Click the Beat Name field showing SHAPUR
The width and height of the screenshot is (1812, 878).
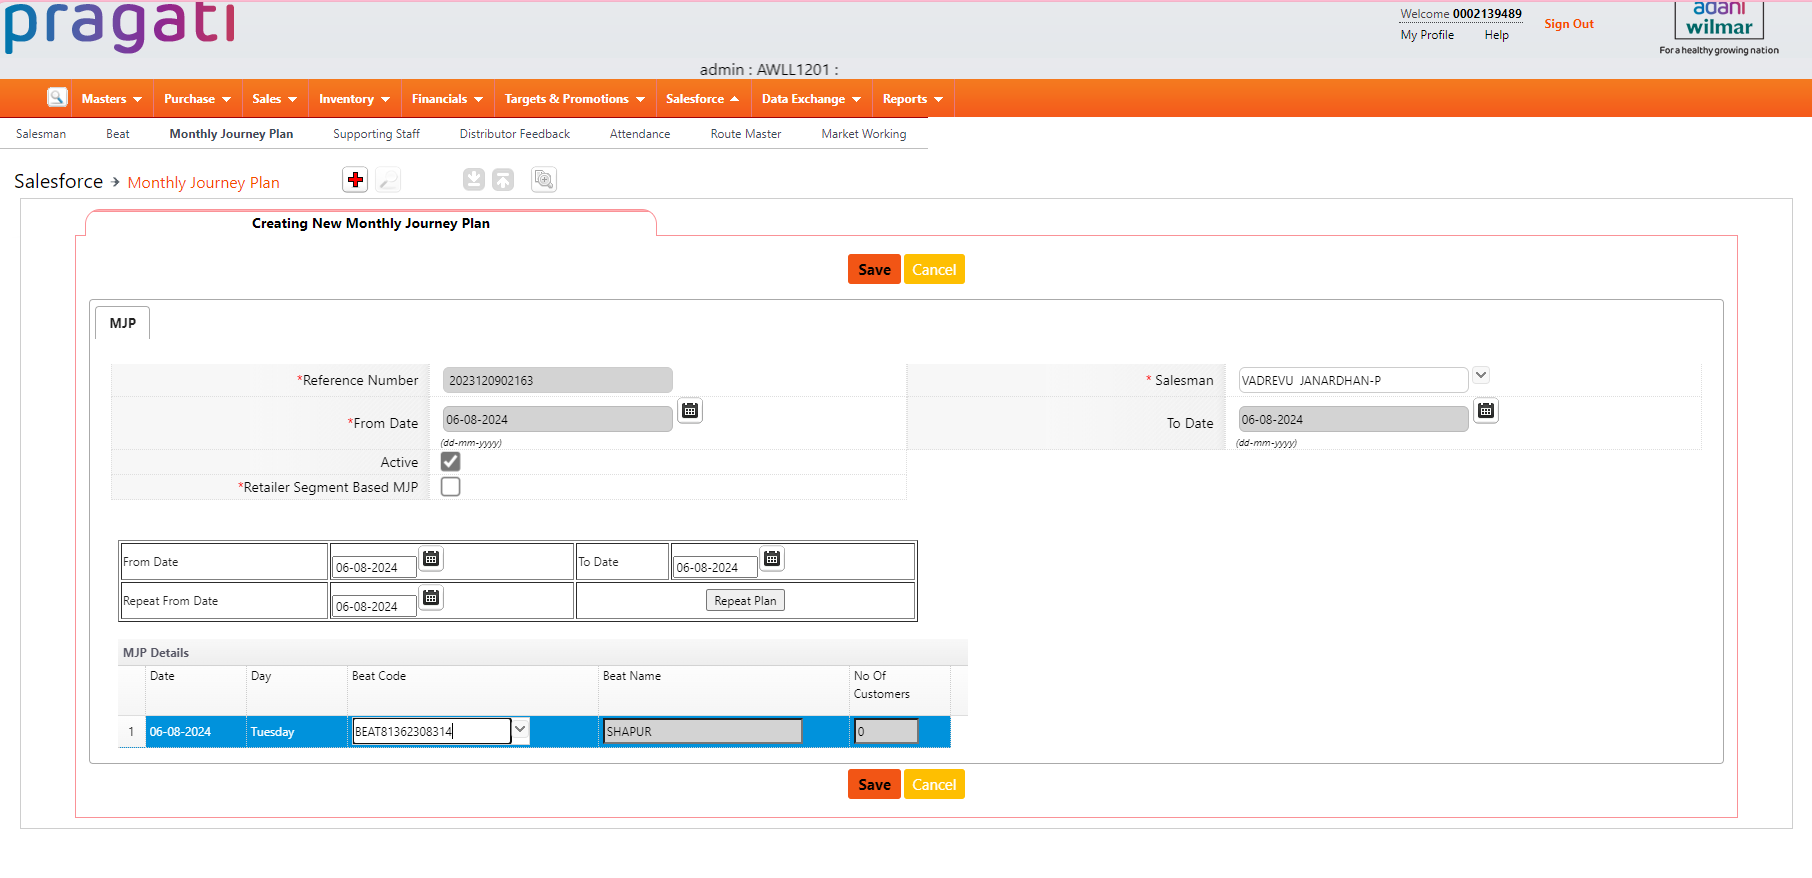pos(702,731)
